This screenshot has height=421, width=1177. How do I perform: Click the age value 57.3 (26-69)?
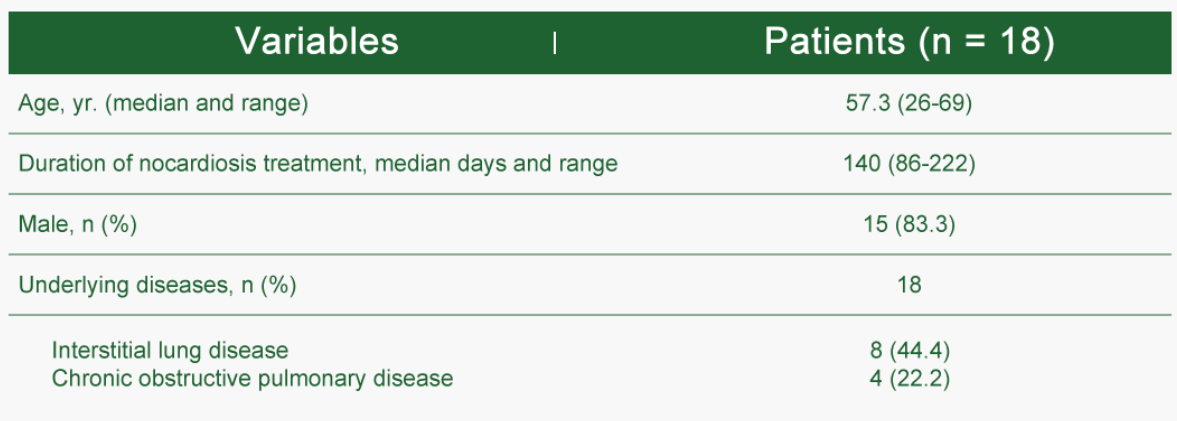point(908,104)
